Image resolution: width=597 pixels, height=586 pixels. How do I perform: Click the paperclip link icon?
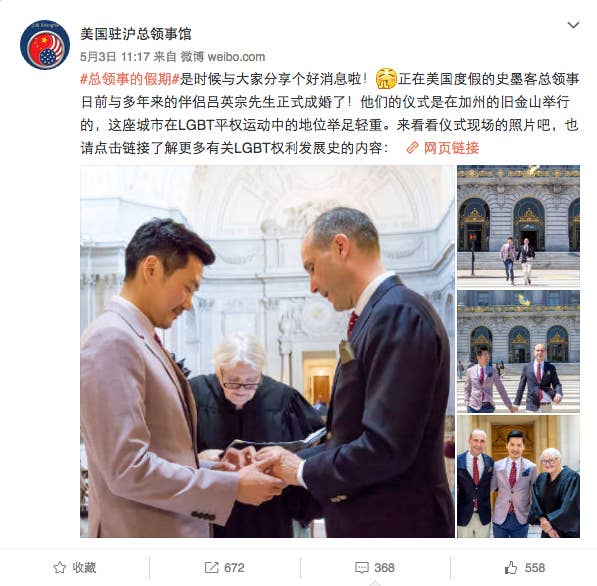[x=412, y=148]
